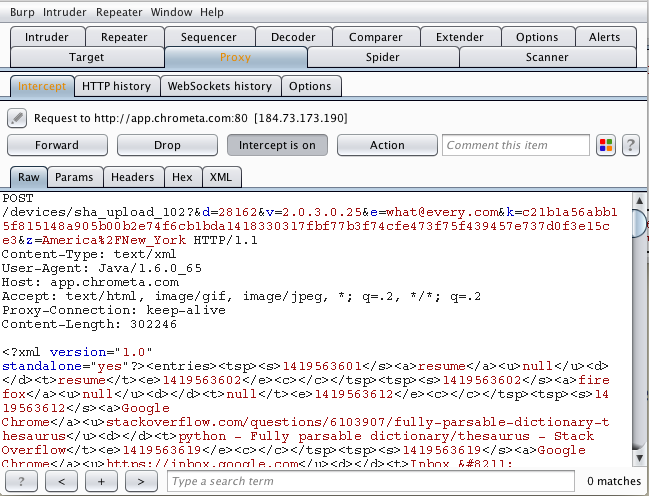Switch to the Hex view tab

[182, 177]
